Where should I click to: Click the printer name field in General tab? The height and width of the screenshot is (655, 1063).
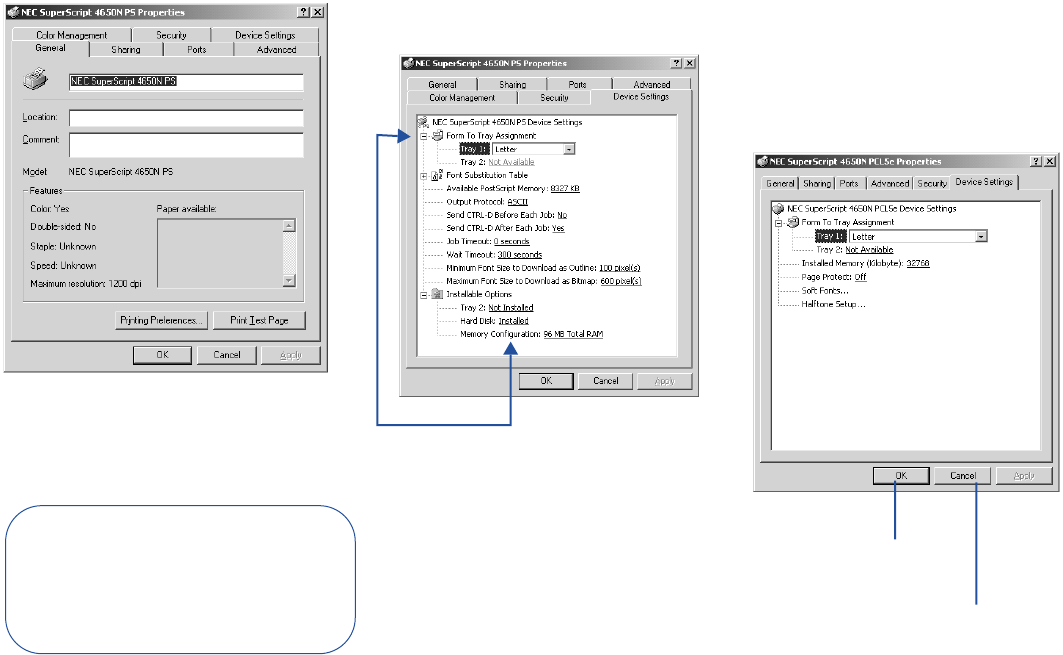point(186,81)
